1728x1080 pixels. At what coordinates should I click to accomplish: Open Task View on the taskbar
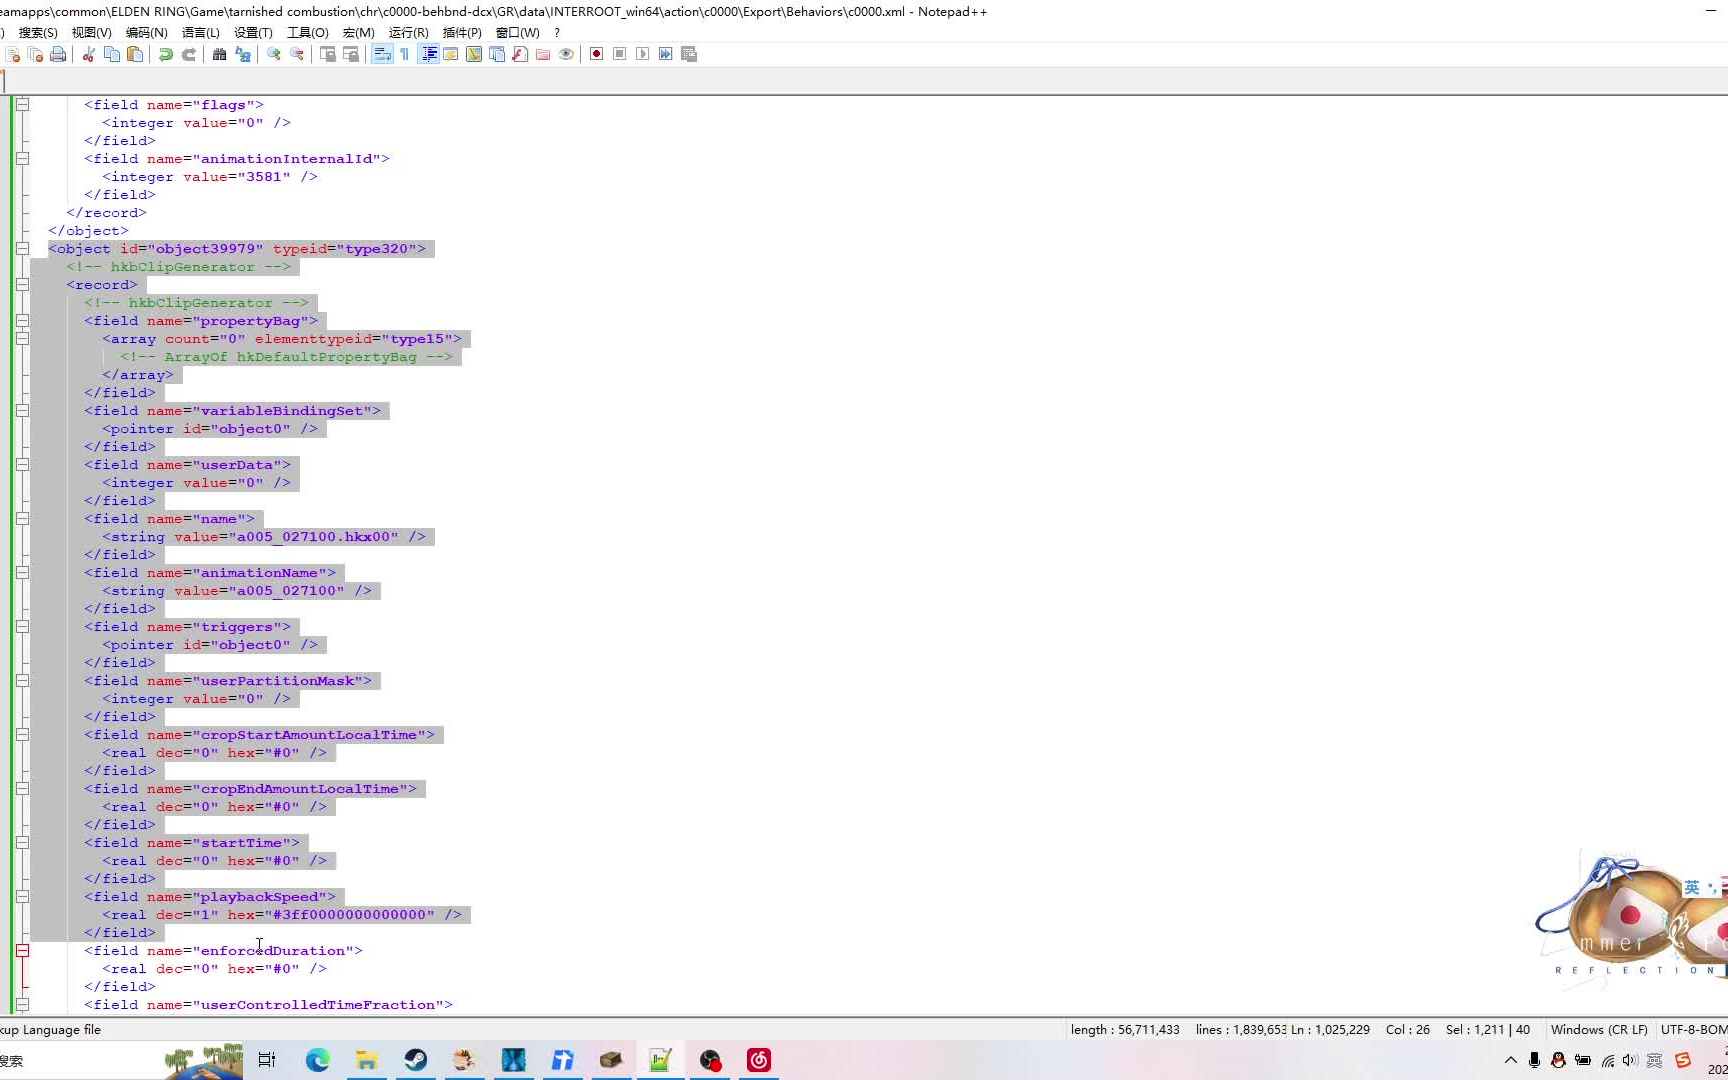[x=267, y=1060]
